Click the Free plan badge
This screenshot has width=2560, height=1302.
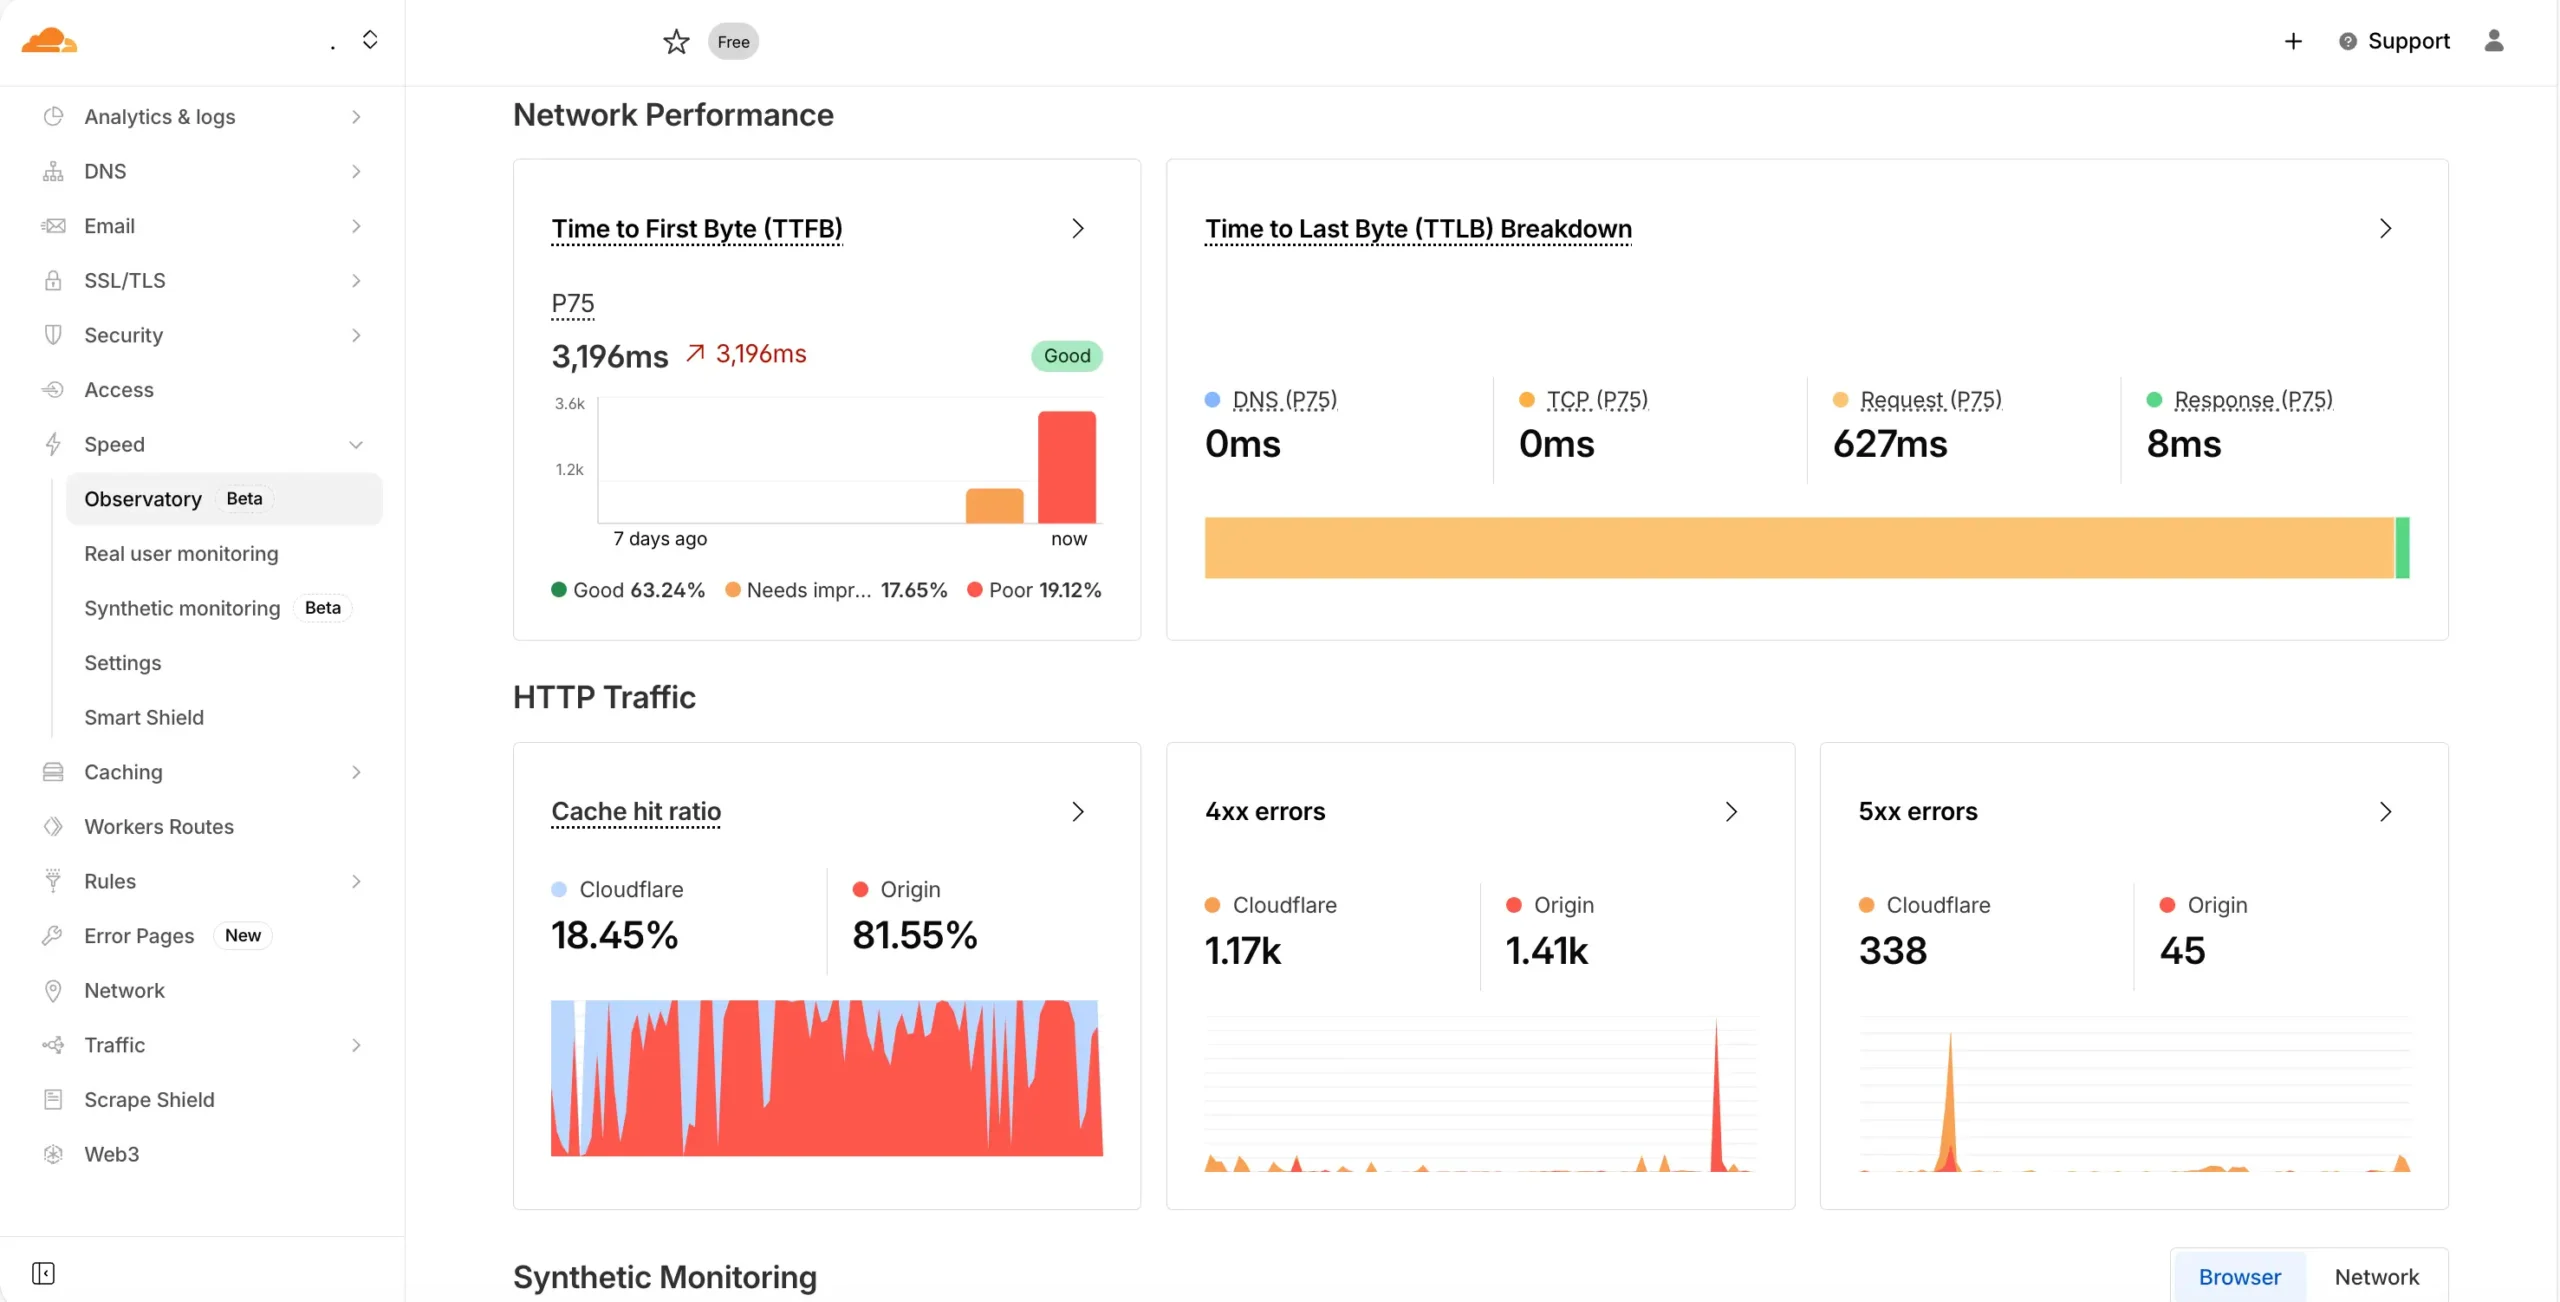(x=733, y=42)
